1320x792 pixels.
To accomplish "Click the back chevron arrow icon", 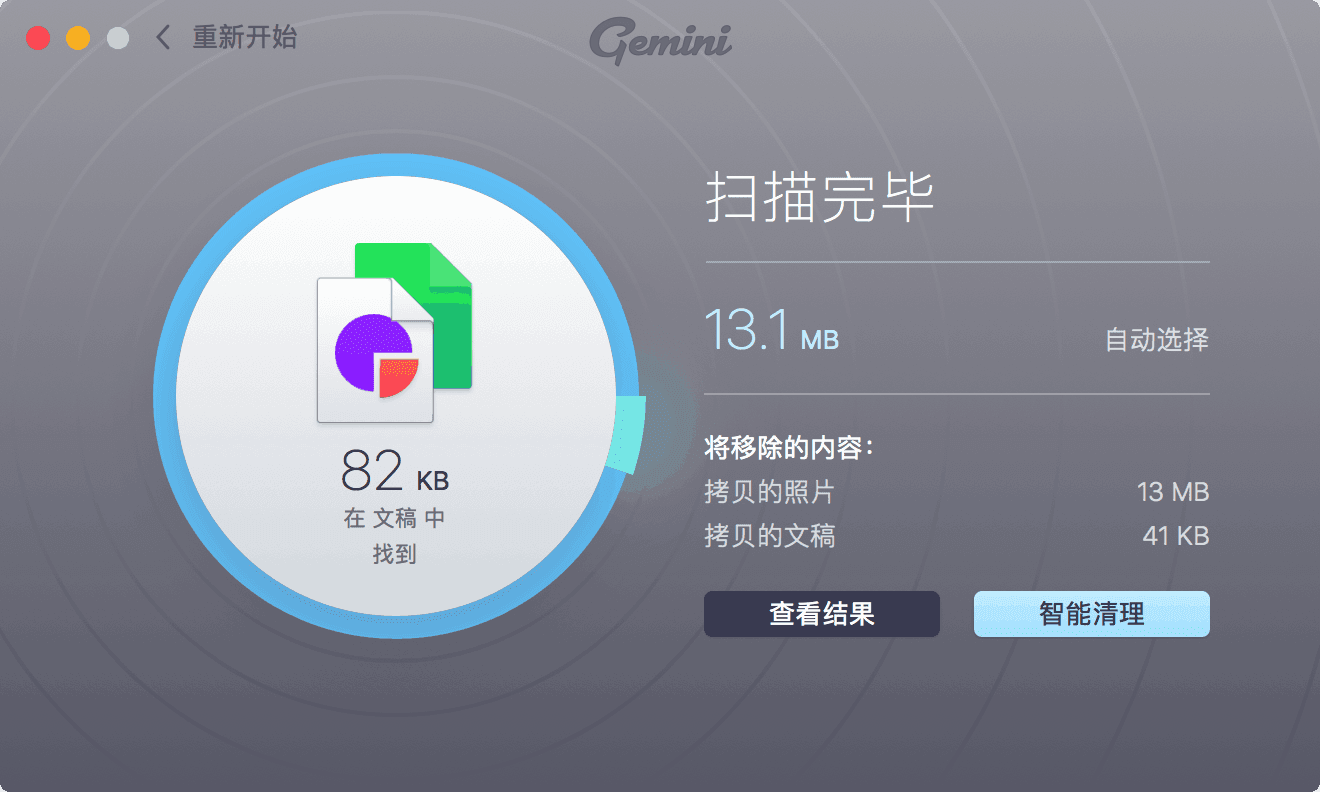I will 164,39.
